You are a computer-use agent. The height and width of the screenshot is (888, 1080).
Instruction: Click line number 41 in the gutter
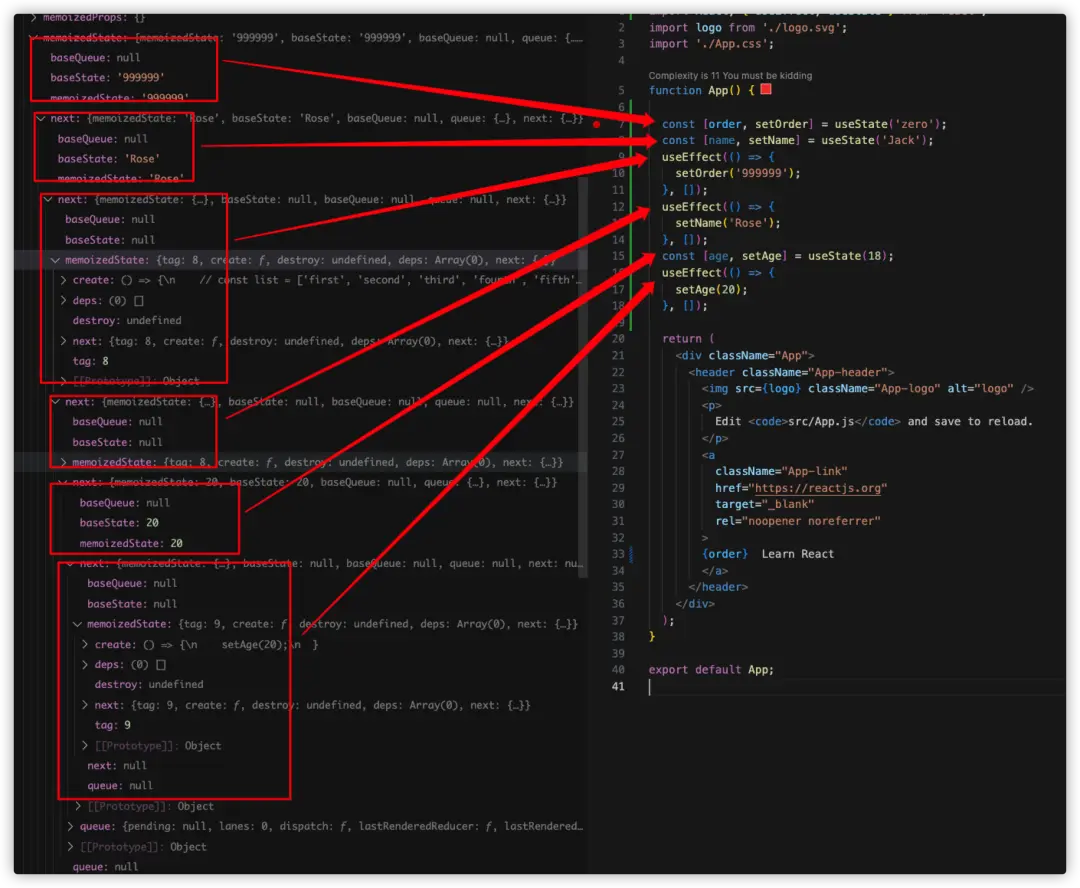point(618,686)
